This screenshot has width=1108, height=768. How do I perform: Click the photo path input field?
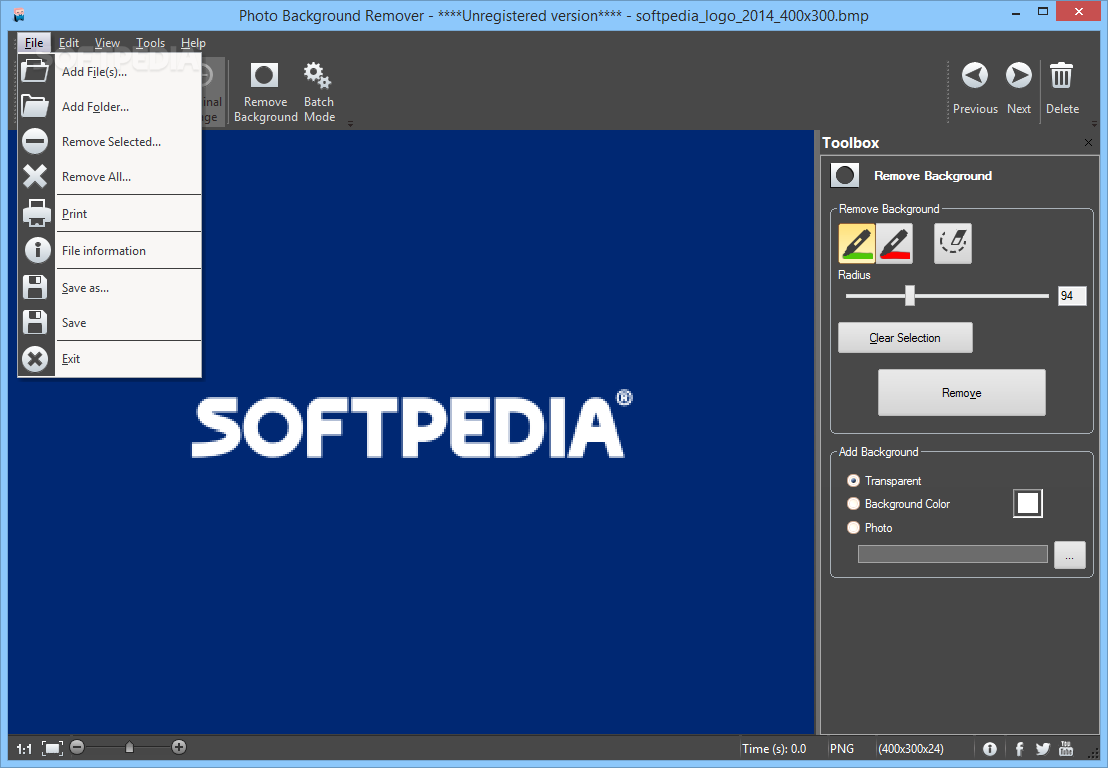click(x=953, y=554)
